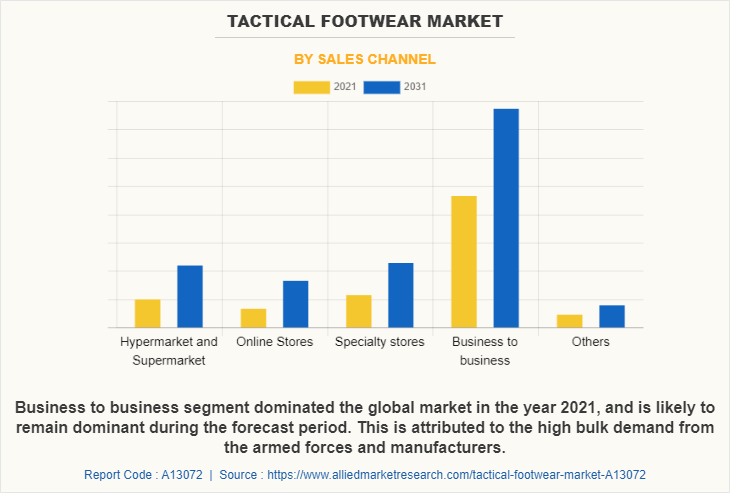Viewport: 730px width, 493px height.
Task: Select Others 2021 yellow bar
Action: pyautogui.click(x=570, y=321)
